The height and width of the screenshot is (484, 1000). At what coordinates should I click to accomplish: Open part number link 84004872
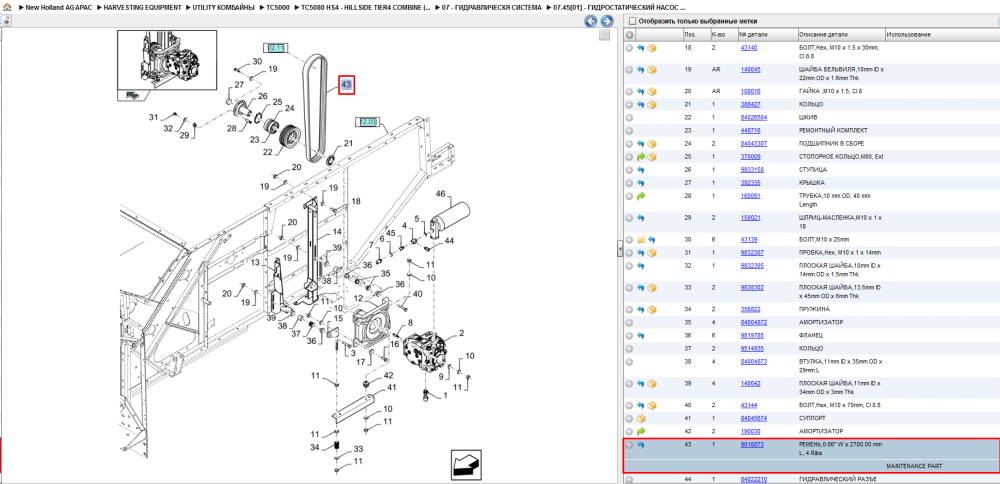tap(753, 323)
